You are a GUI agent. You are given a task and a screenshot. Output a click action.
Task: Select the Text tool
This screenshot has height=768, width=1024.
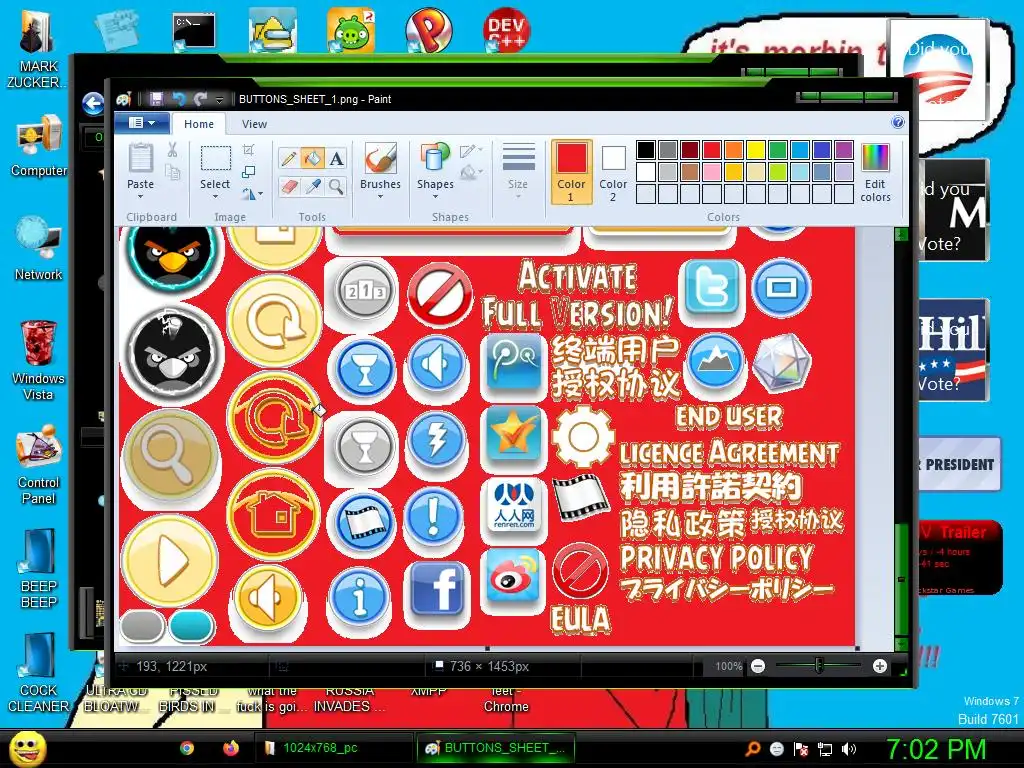pyautogui.click(x=336, y=159)
